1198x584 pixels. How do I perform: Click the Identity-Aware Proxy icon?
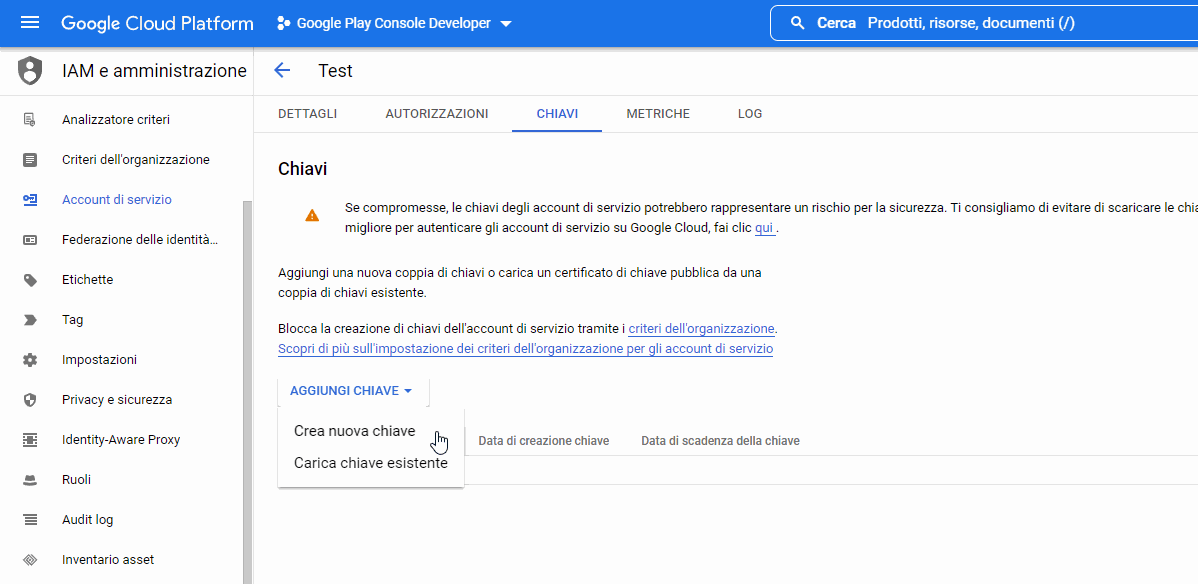coord(30,440)
